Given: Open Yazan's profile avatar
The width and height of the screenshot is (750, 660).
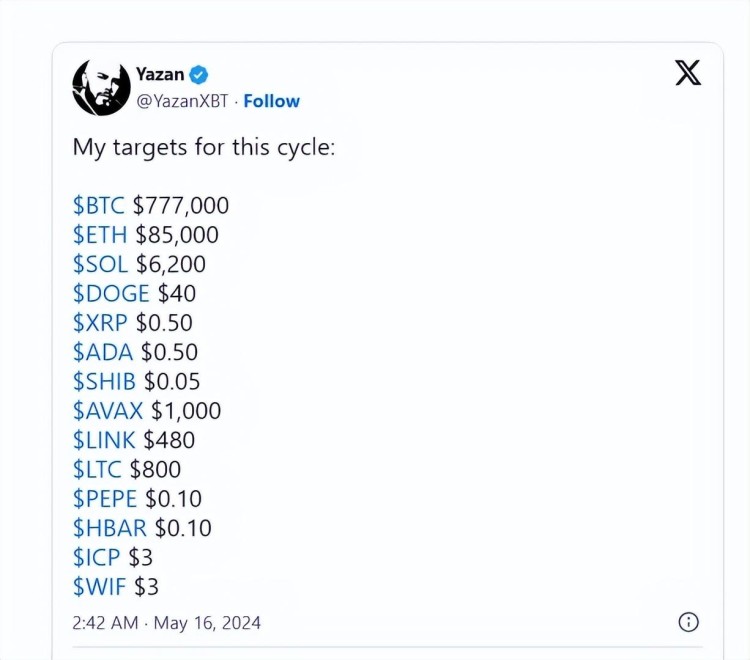Looking at the screenshot, I should [101, 88].
